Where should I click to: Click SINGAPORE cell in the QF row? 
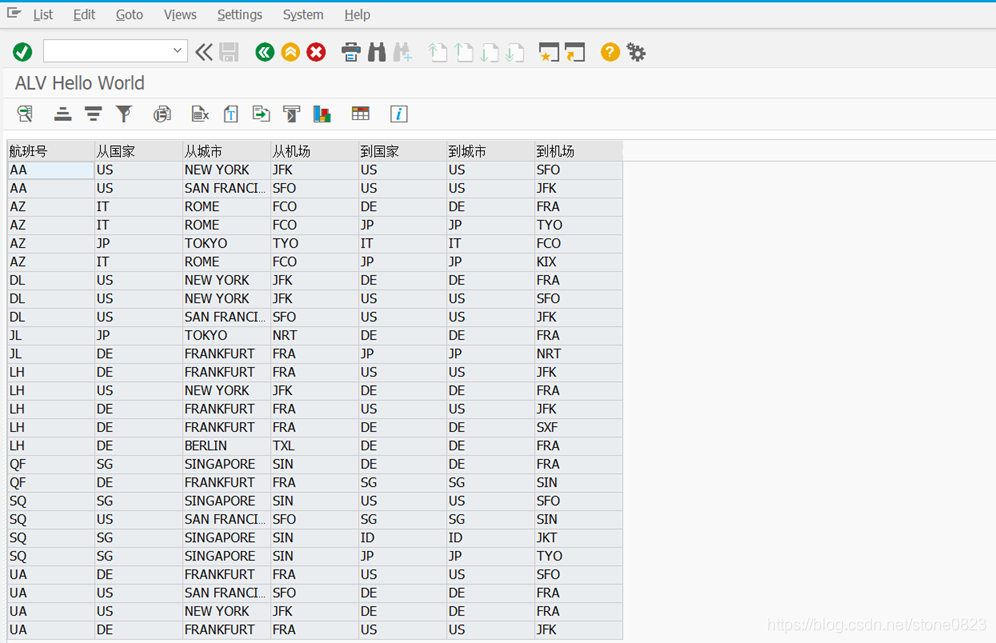tap(226, 464)
